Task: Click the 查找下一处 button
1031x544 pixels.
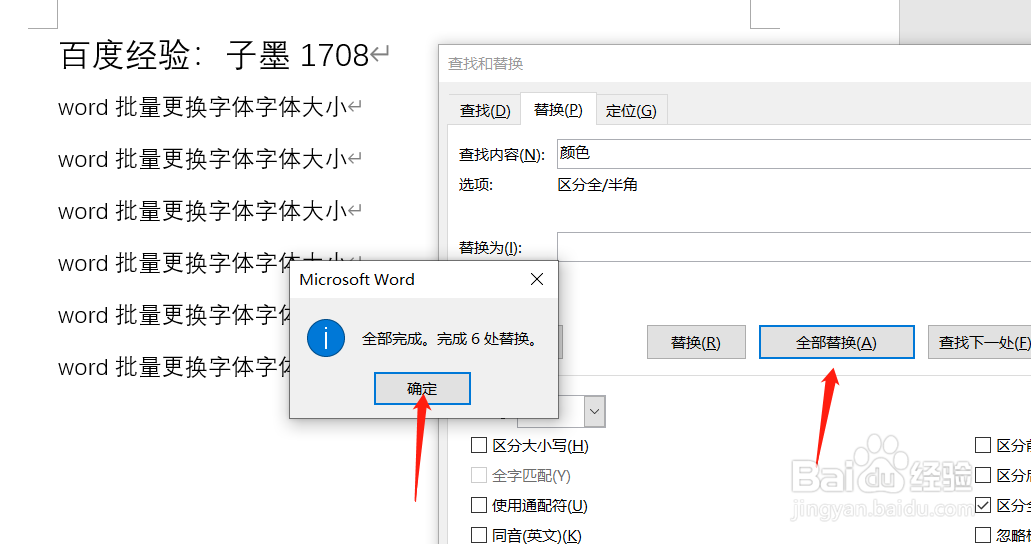Action: click(x=980, y=342)
